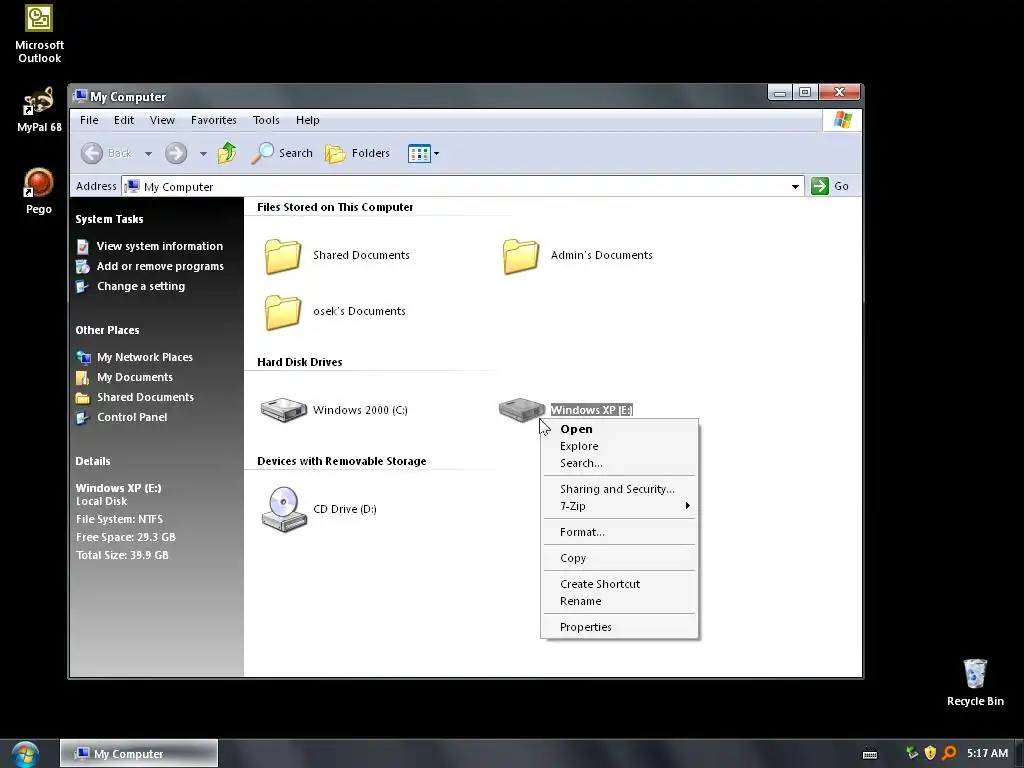Viewport: 1024px width, 768px height.
Task: Click My Computer taskbar button
Action: pyautogui.click(x=139, y=754)
